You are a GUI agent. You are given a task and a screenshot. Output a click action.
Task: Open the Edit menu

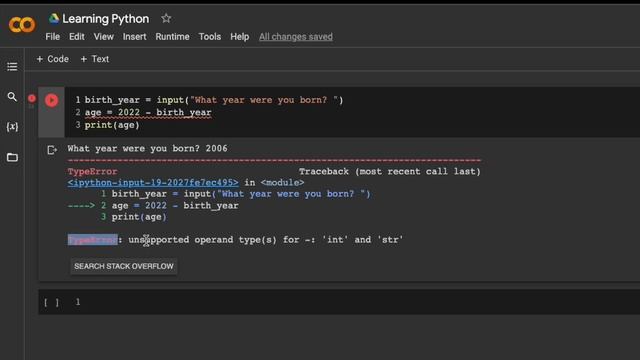77,37
